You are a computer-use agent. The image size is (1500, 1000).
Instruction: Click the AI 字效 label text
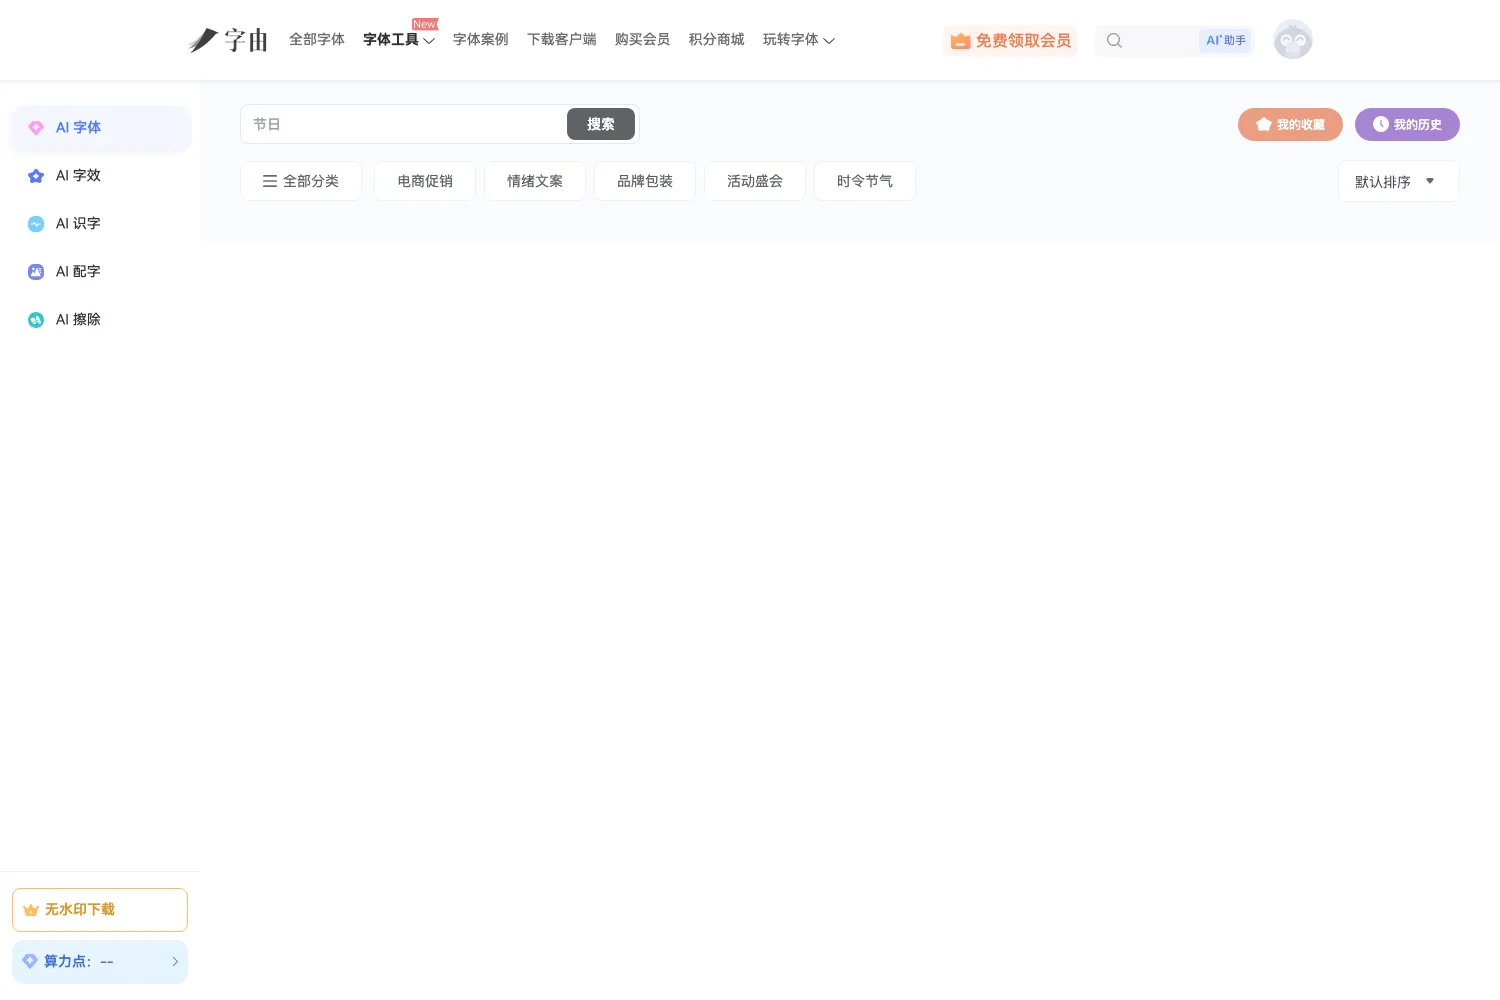tap(78, 176)
